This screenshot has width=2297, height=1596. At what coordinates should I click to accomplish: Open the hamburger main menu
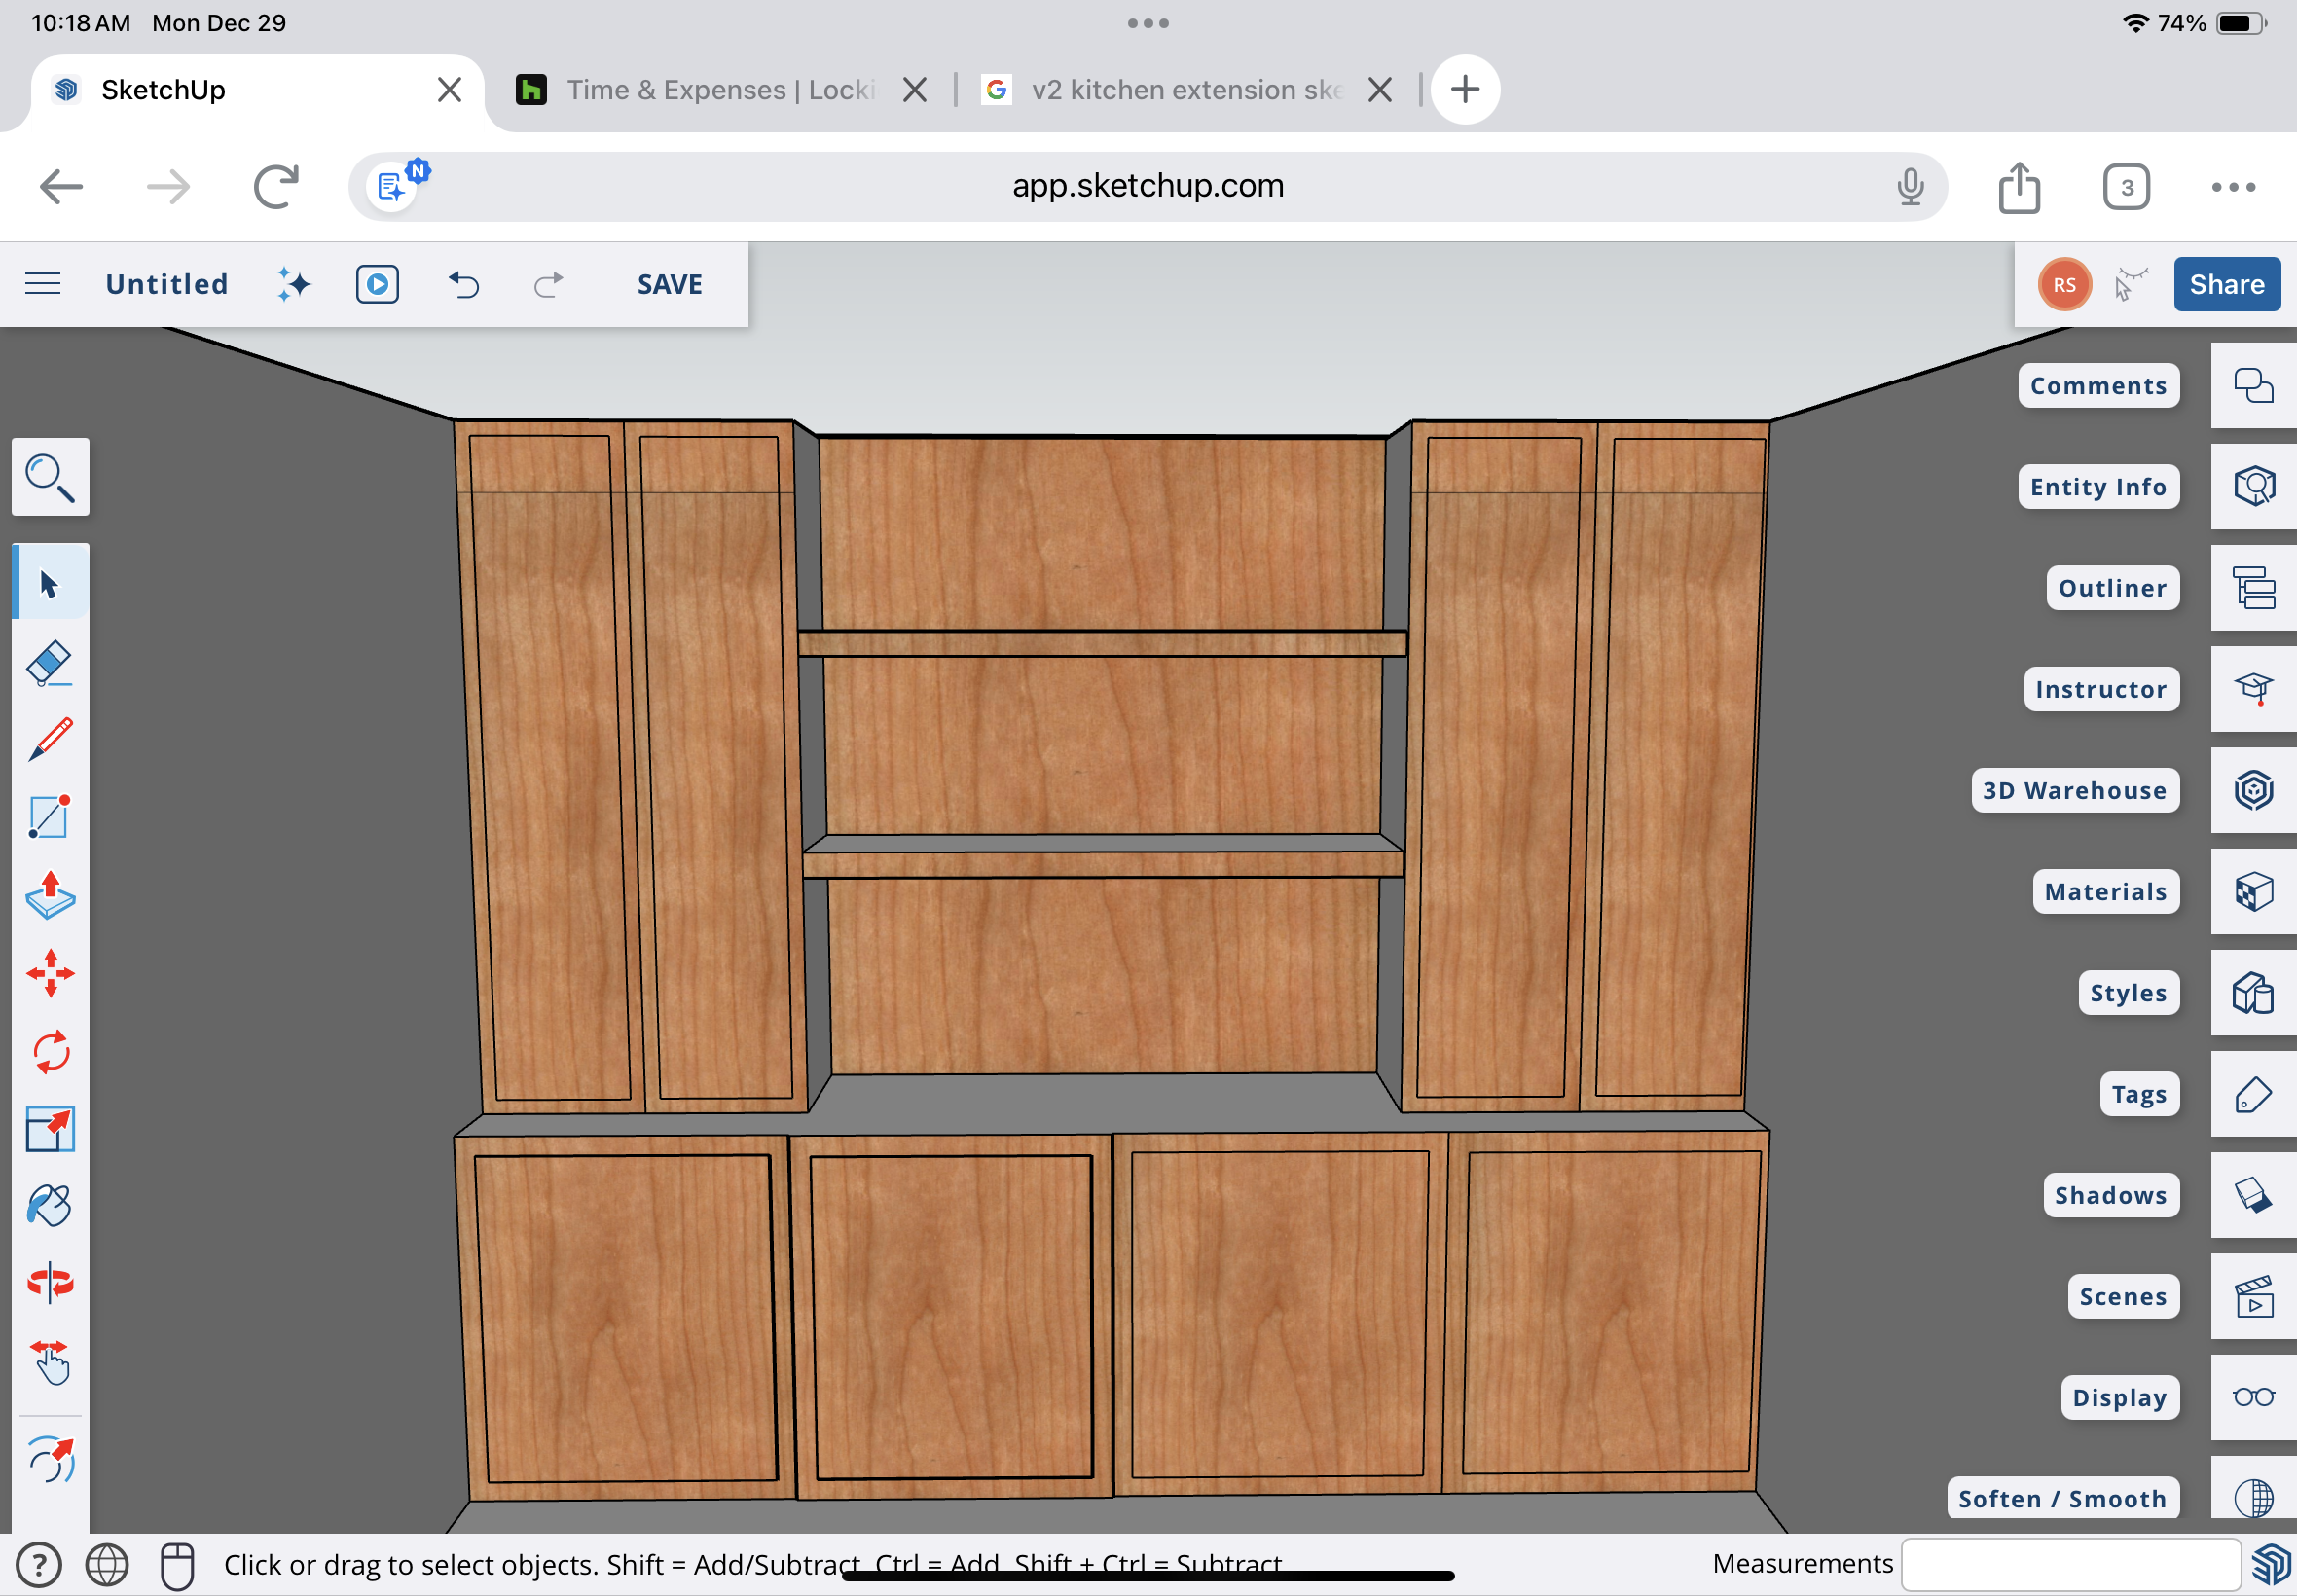tap(43, 284)
